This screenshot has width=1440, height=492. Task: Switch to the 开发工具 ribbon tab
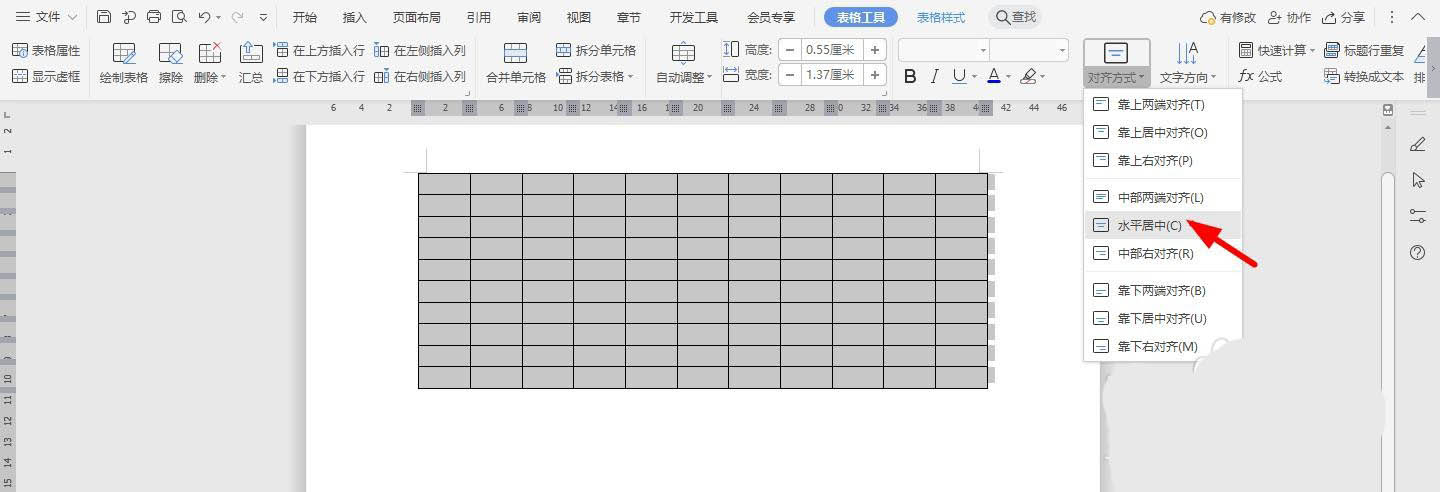693,17
